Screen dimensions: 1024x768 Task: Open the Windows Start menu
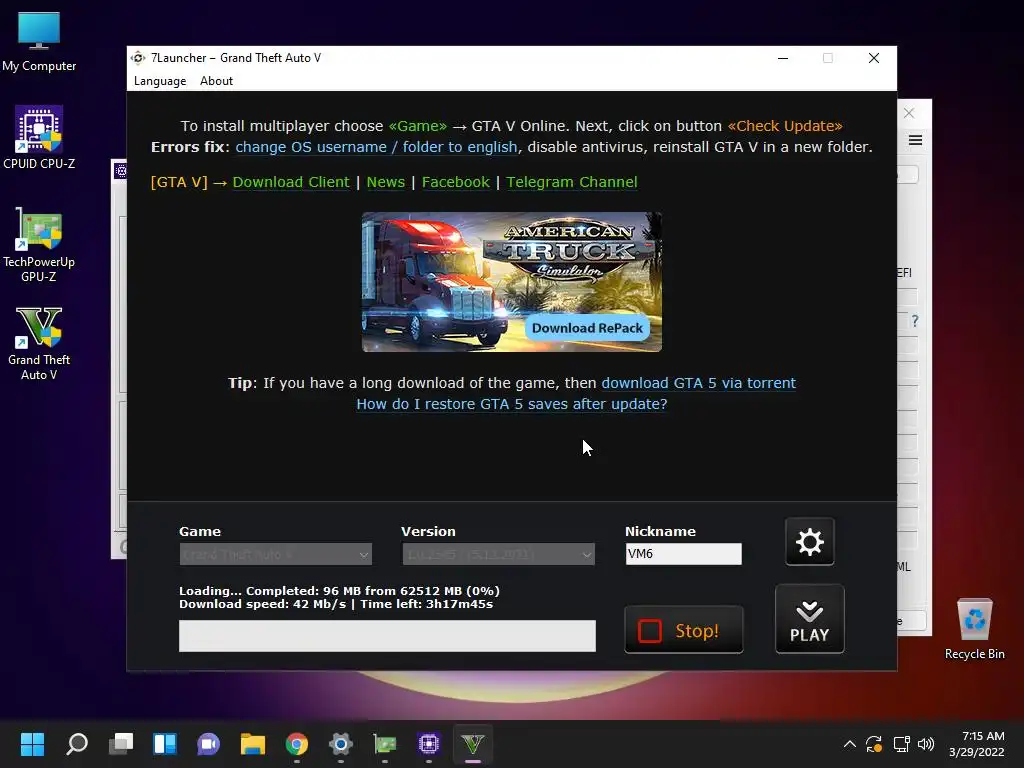click(32, 744)
